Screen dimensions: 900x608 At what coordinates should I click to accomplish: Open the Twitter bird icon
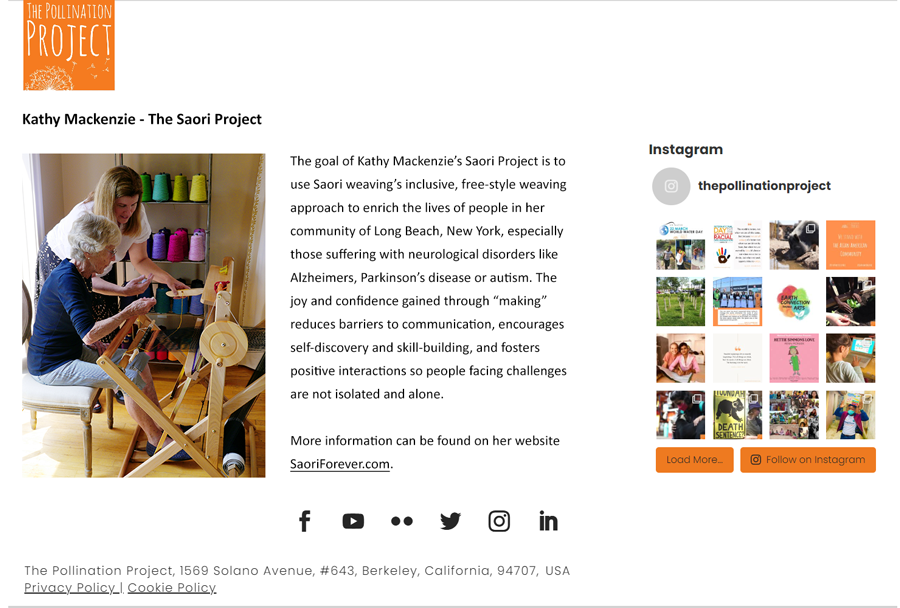[451, 521]
